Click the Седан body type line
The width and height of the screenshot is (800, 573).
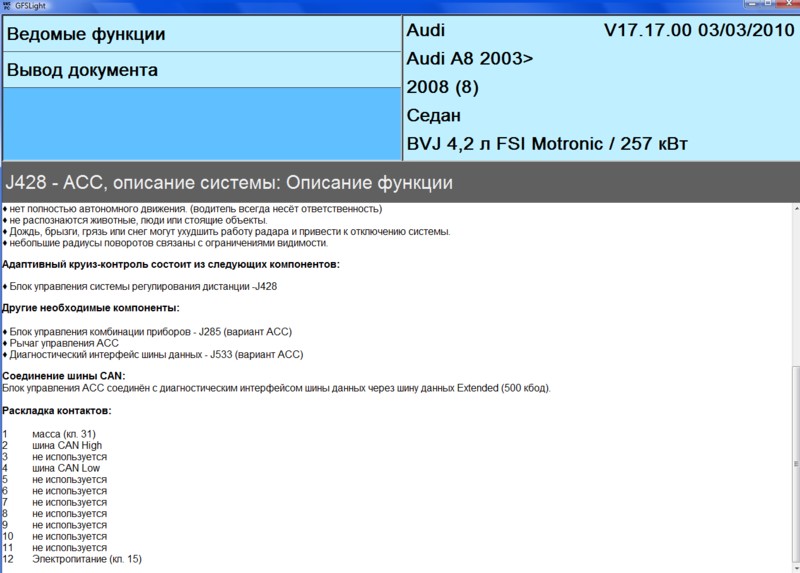pos(434,115)
